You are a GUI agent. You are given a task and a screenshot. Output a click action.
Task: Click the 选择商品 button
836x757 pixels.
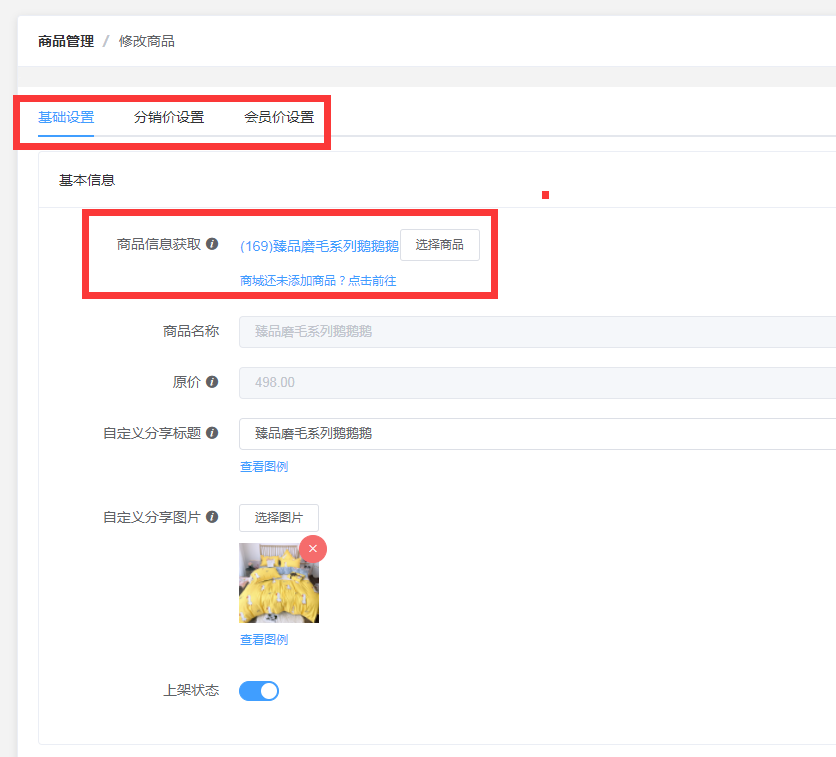click(440, 245)
